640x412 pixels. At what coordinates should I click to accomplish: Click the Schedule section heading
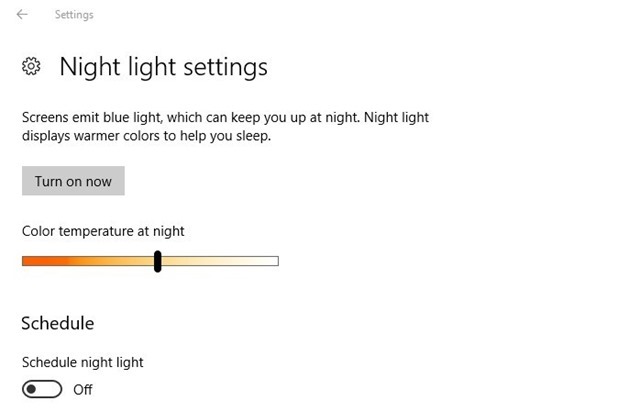58,323
